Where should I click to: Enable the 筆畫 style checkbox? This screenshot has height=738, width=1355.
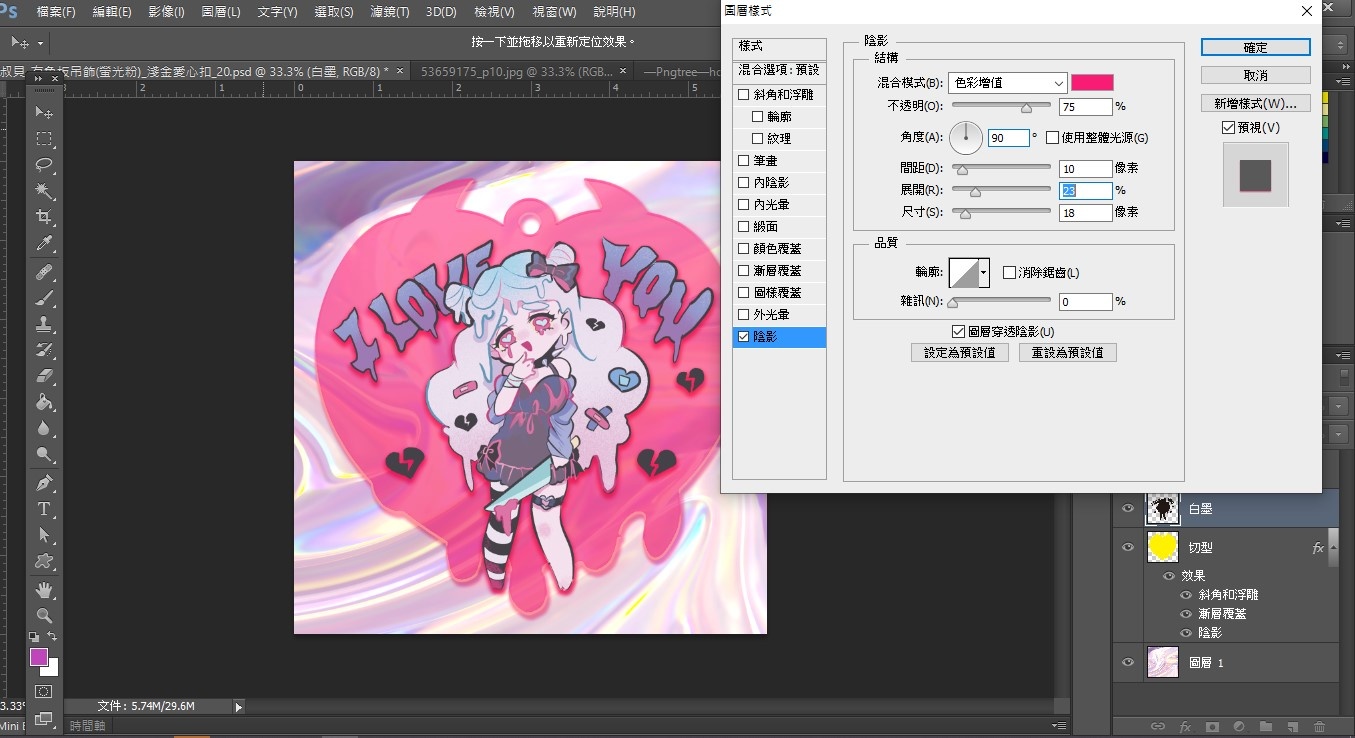click(x=743, y=161)
